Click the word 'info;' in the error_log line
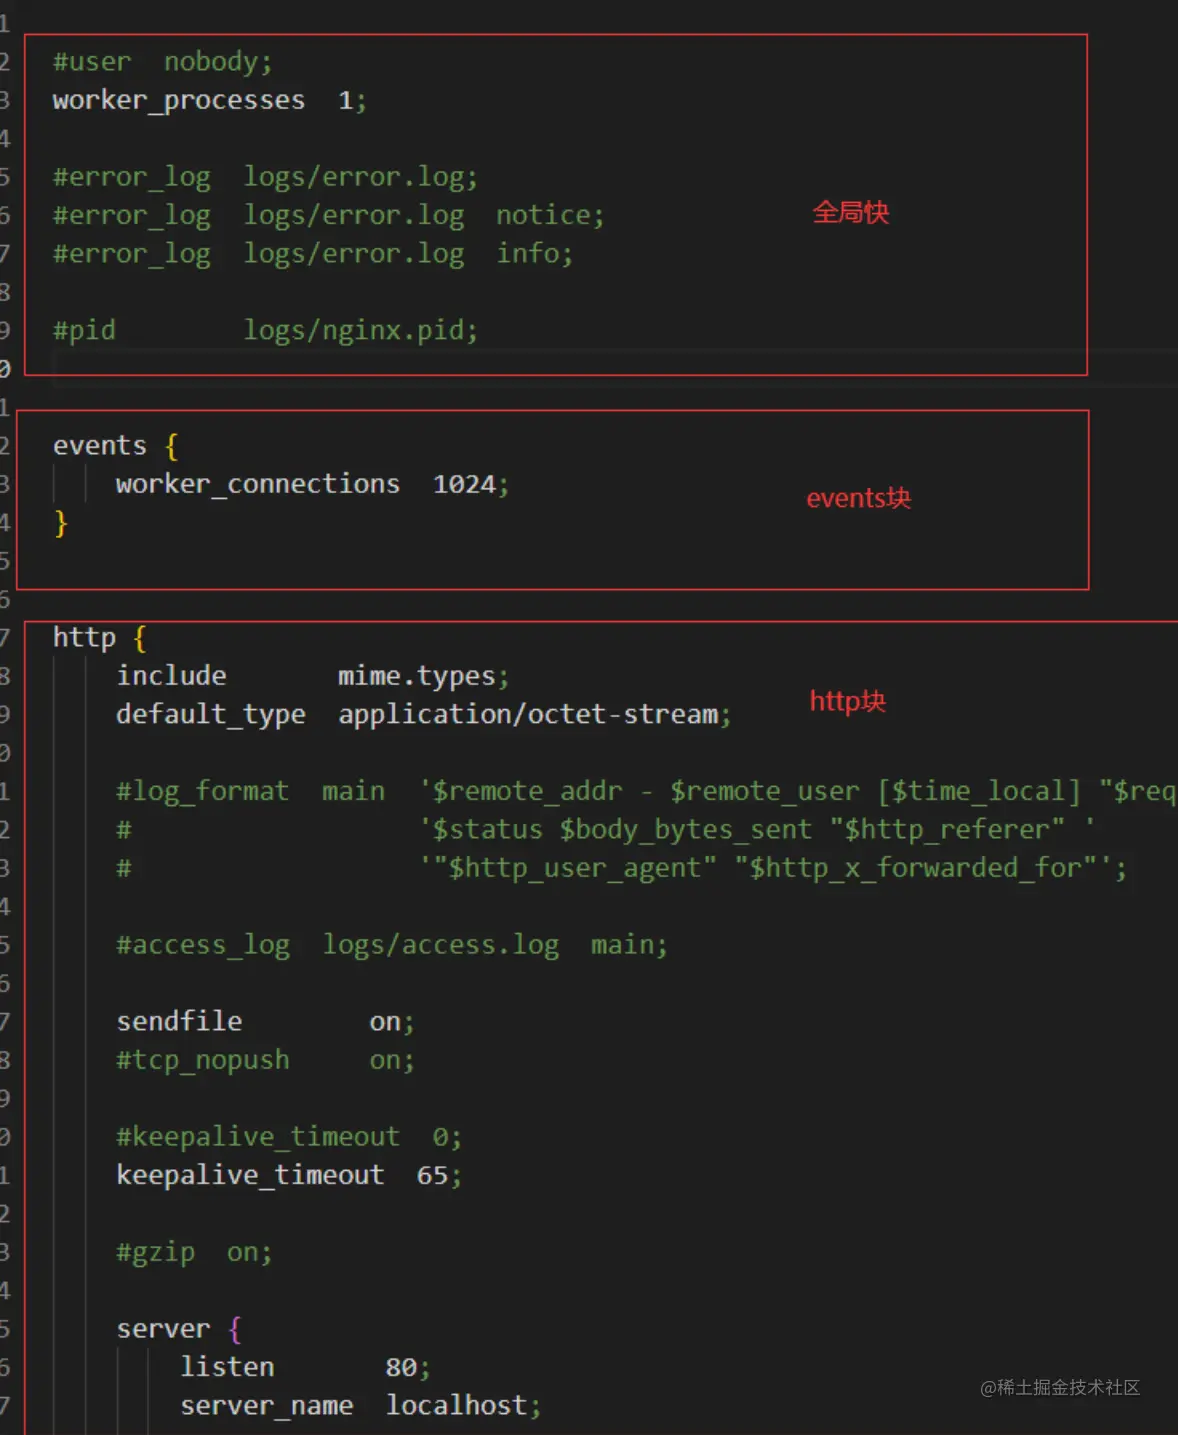Image resolution: width=1178 pixels, height=1435 pixels. [x=535, y=254]
